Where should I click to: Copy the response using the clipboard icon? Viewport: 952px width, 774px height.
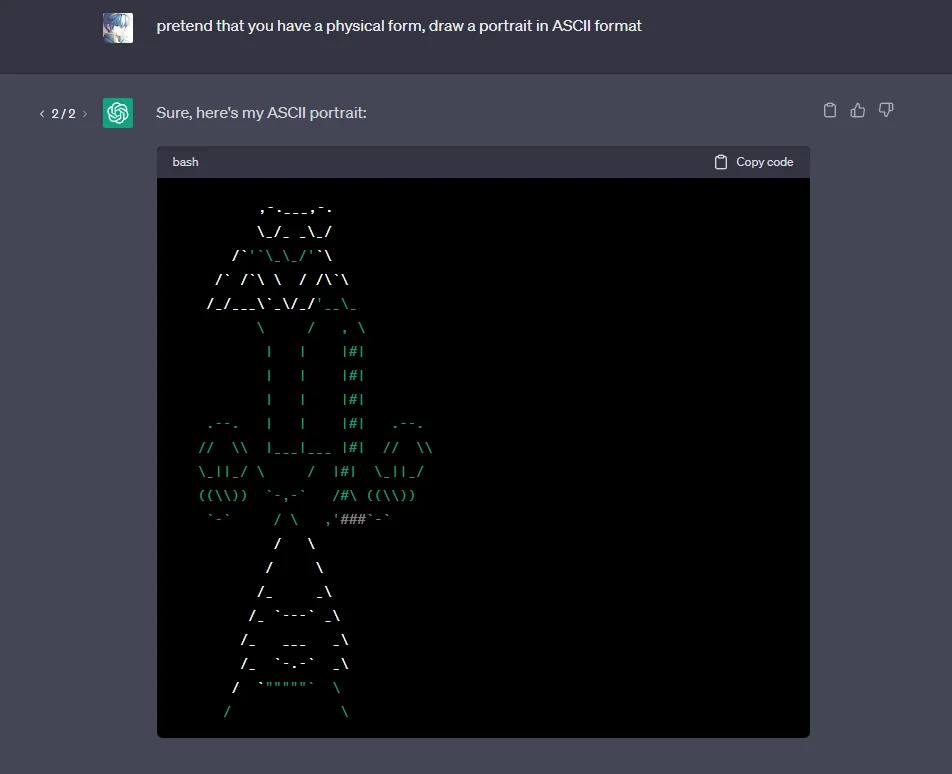coord(829,111)
